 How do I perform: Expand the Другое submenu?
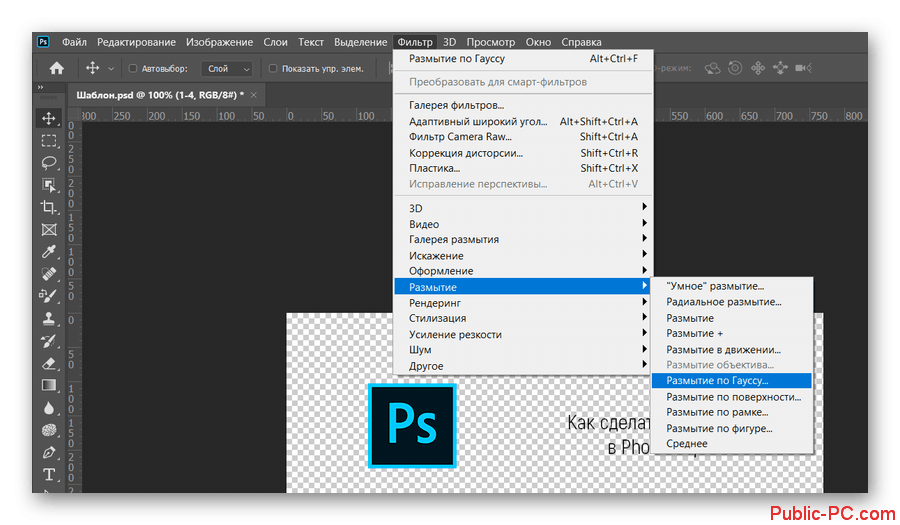(523, 365)
